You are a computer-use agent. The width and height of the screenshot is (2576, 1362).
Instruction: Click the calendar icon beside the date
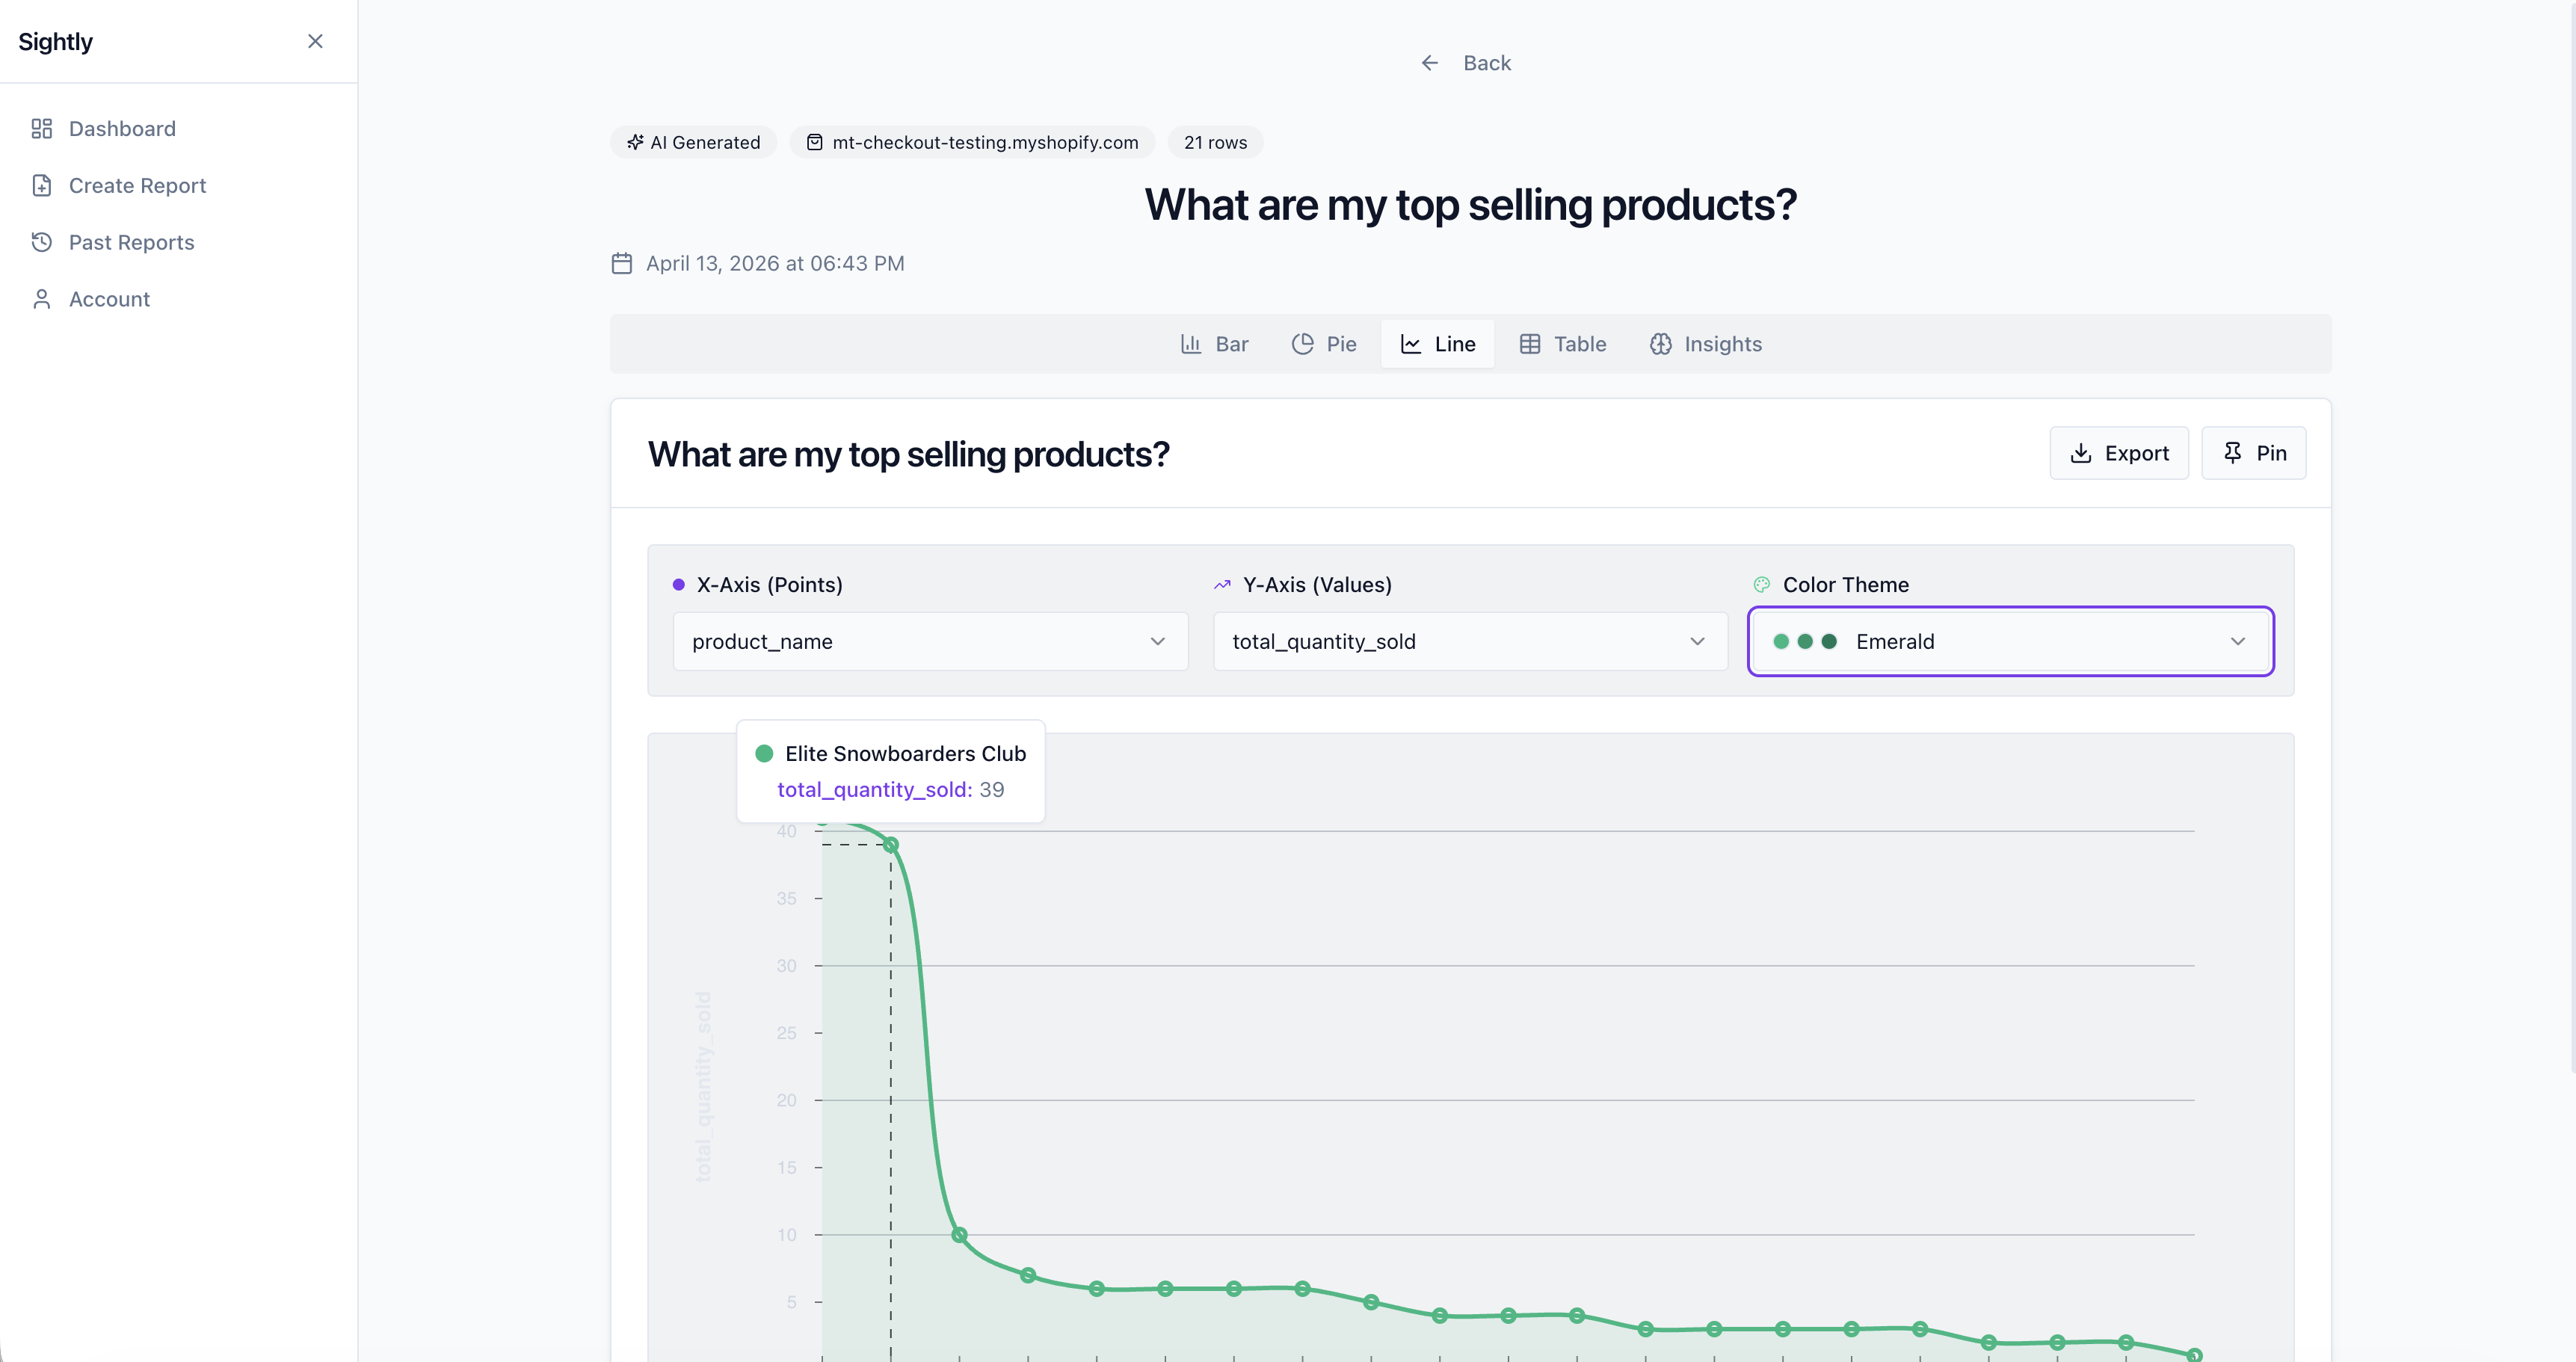(621, 263)
